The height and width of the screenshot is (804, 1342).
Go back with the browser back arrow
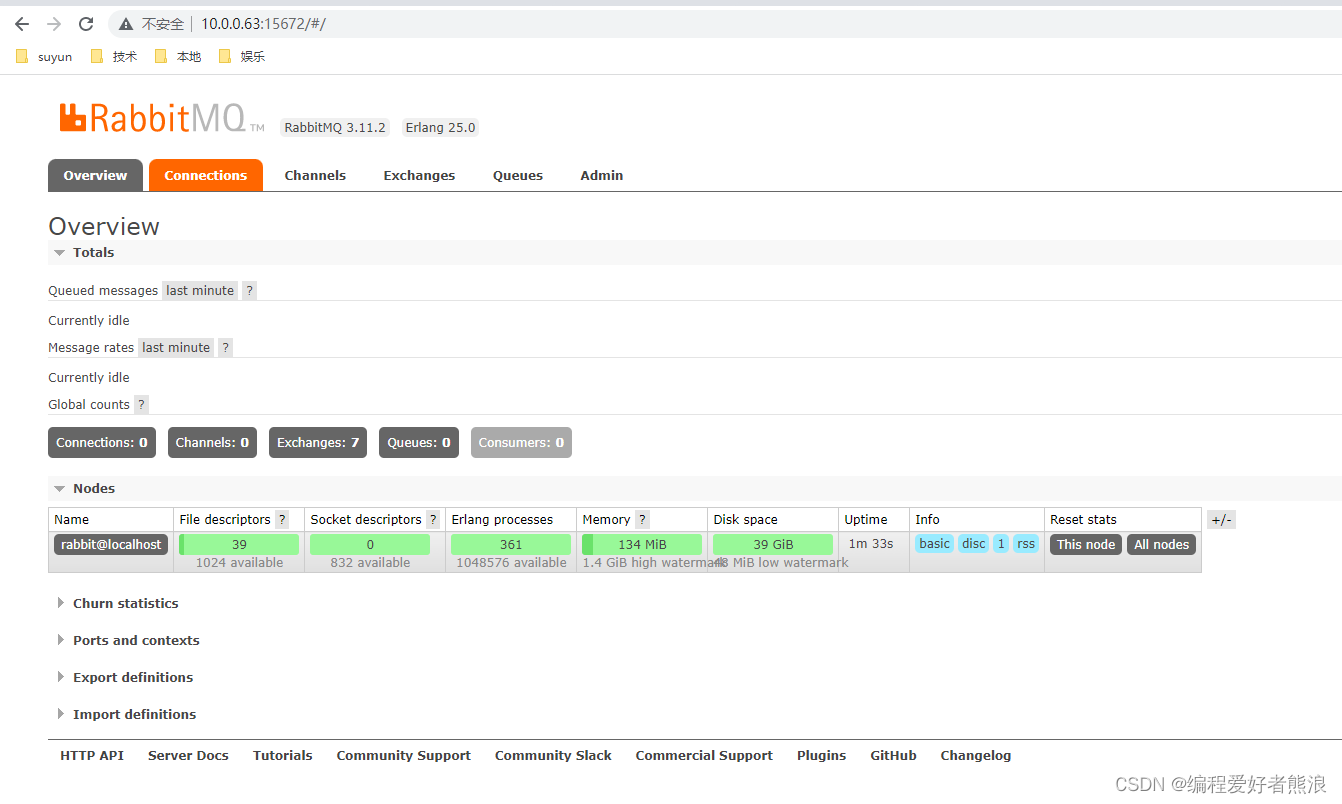click(22, 24)
